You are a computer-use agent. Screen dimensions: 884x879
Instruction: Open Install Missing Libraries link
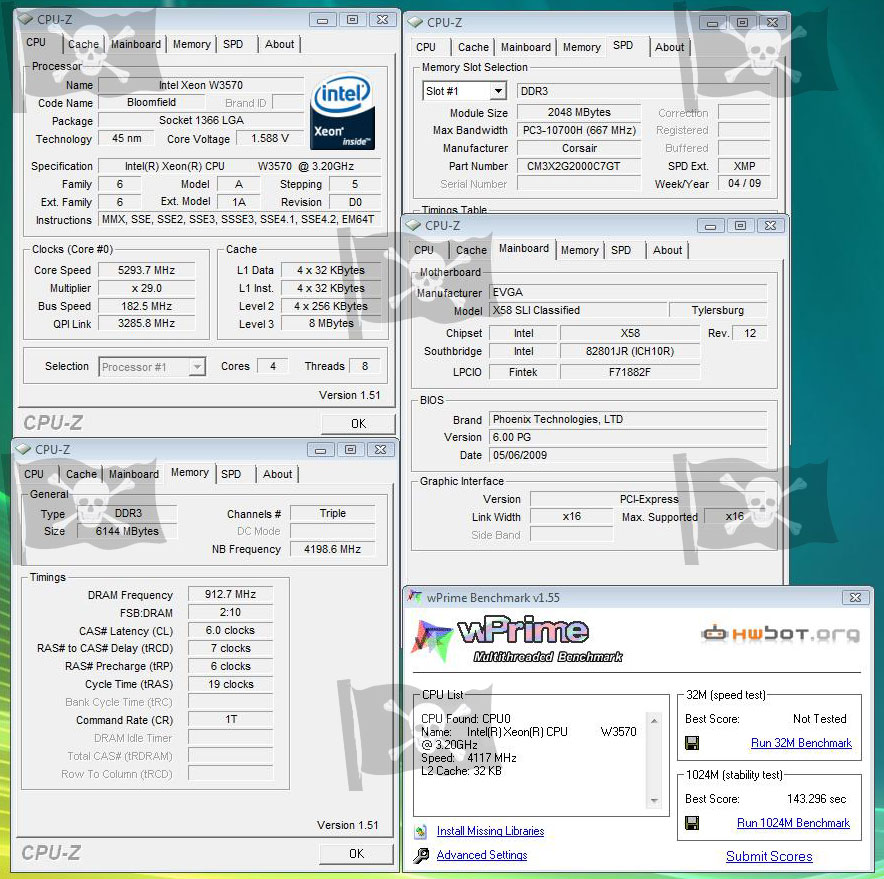tap(490, 831)
